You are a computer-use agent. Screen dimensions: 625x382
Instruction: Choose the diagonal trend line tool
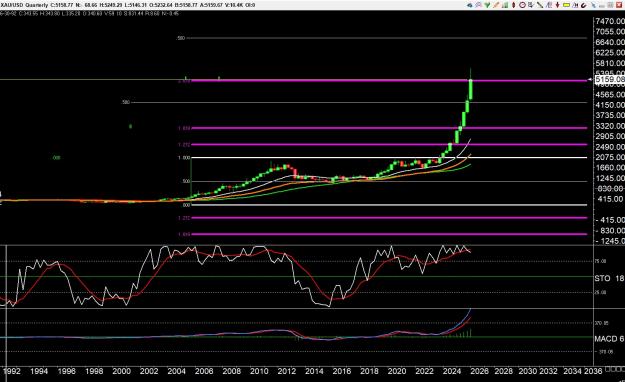(x=540, y=5)
